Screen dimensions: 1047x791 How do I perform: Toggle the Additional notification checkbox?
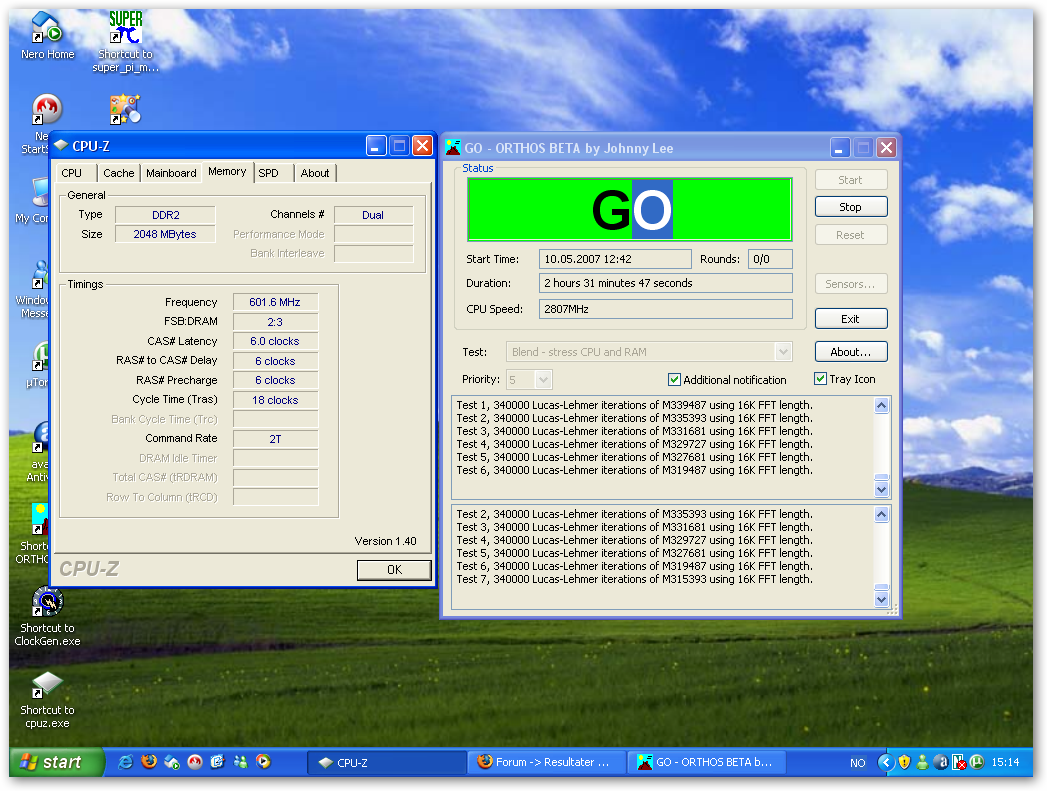pos(674,380)
